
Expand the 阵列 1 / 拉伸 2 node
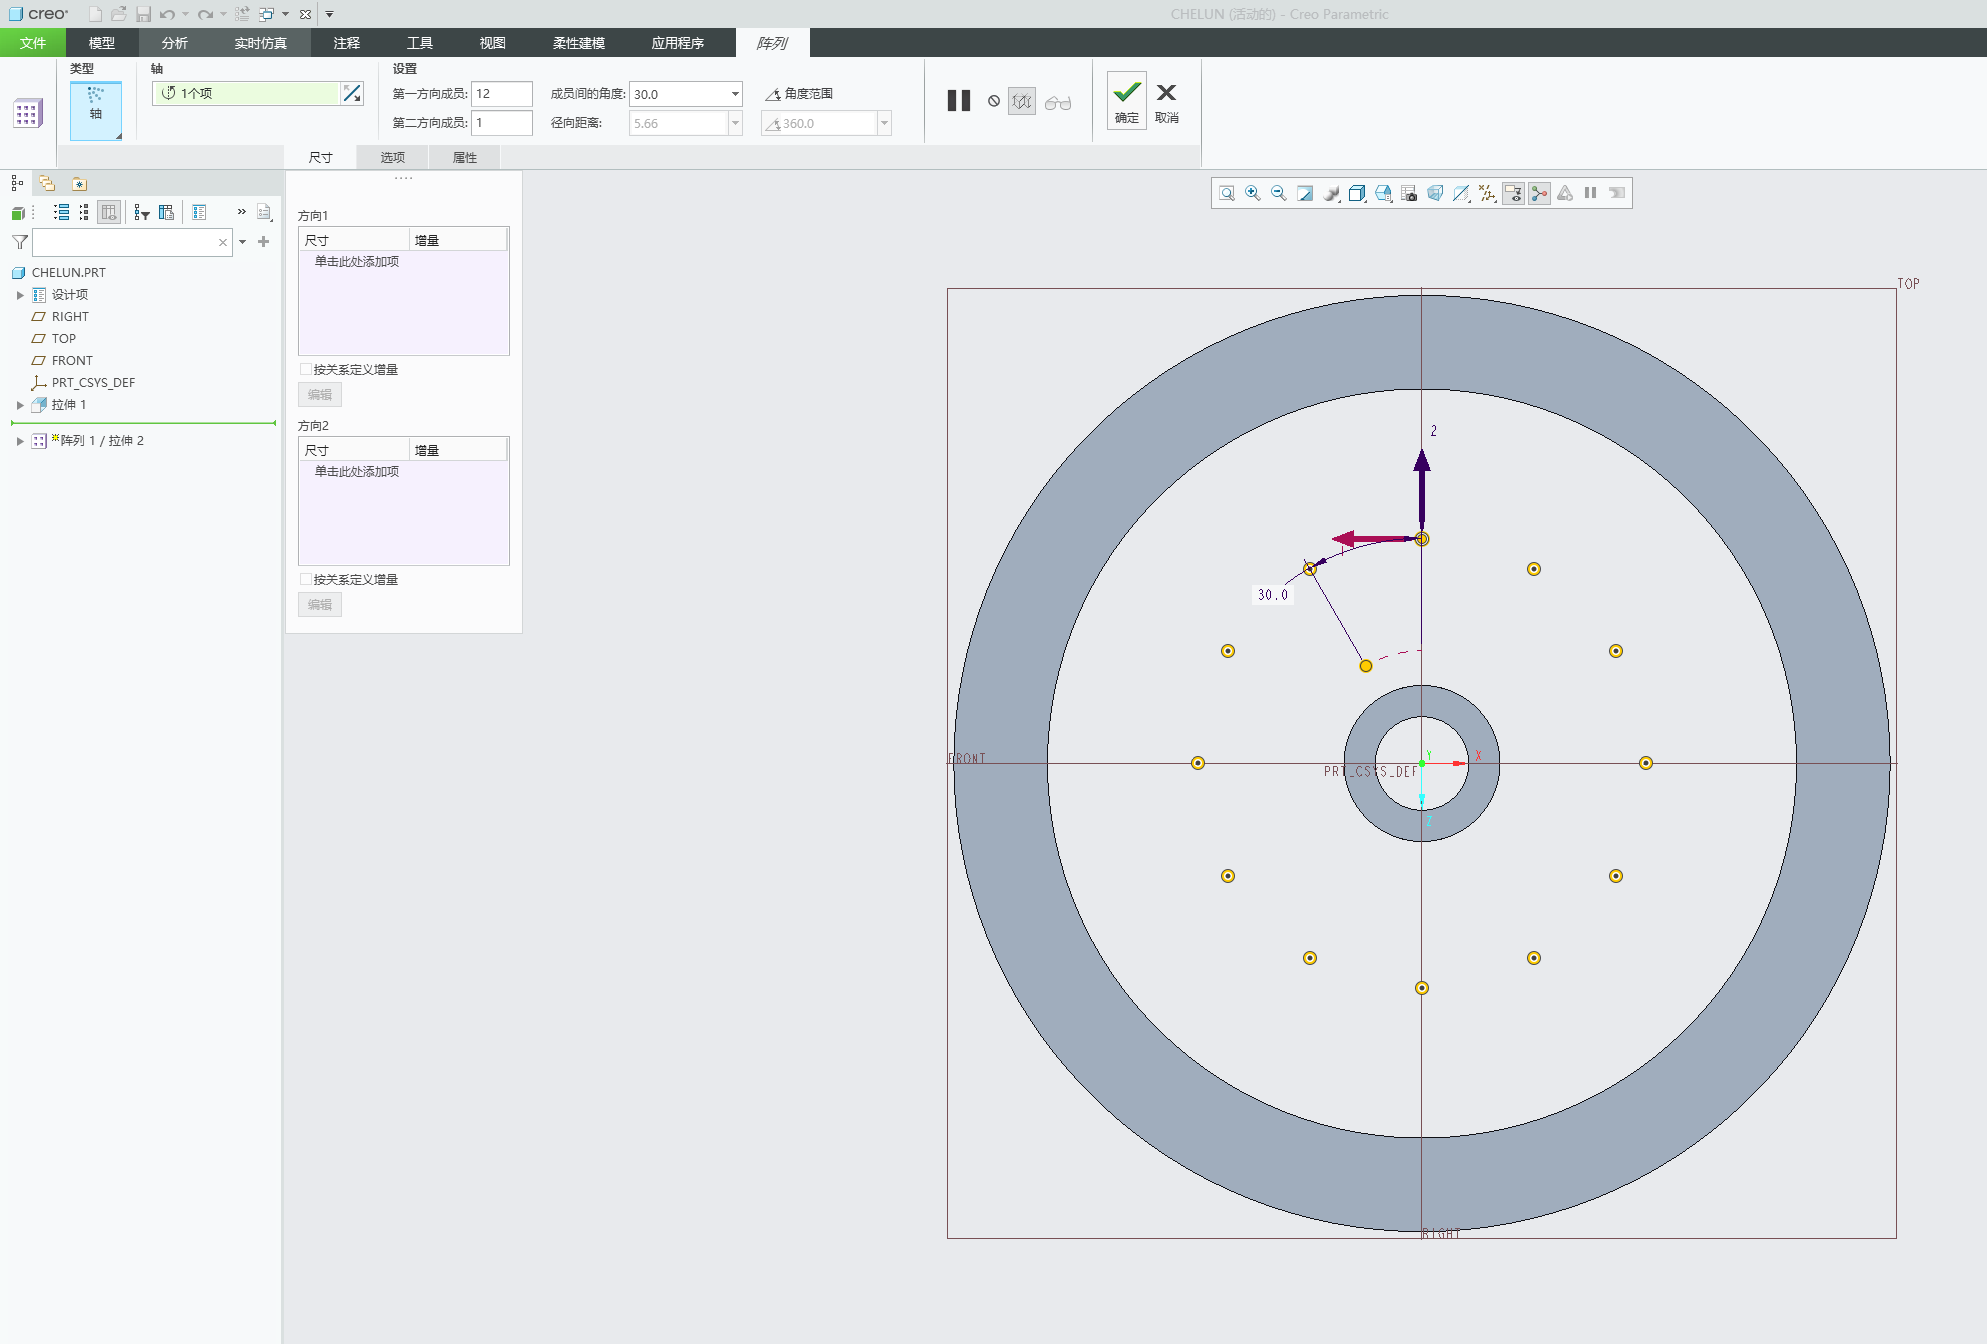[x=20, y=441]
